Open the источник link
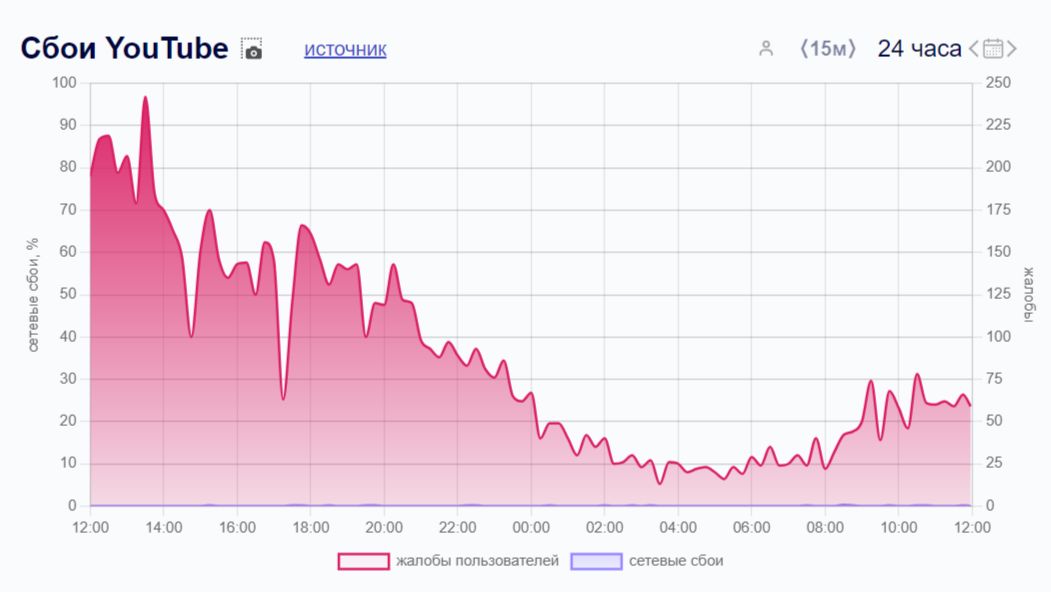The height and width of the screenshot is (592, 1051). pos(345,49)
